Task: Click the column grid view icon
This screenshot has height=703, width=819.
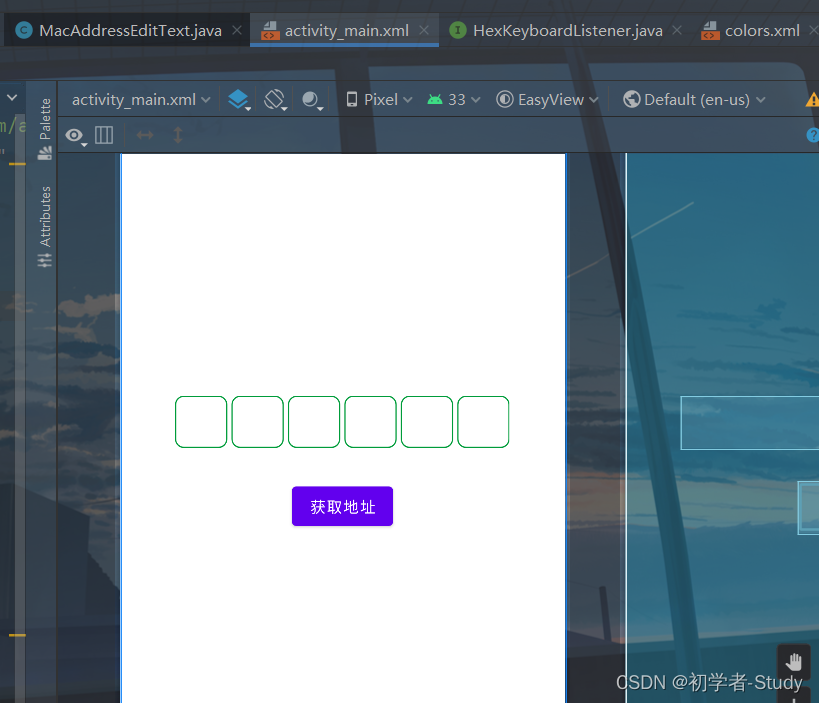Action: 104,135
